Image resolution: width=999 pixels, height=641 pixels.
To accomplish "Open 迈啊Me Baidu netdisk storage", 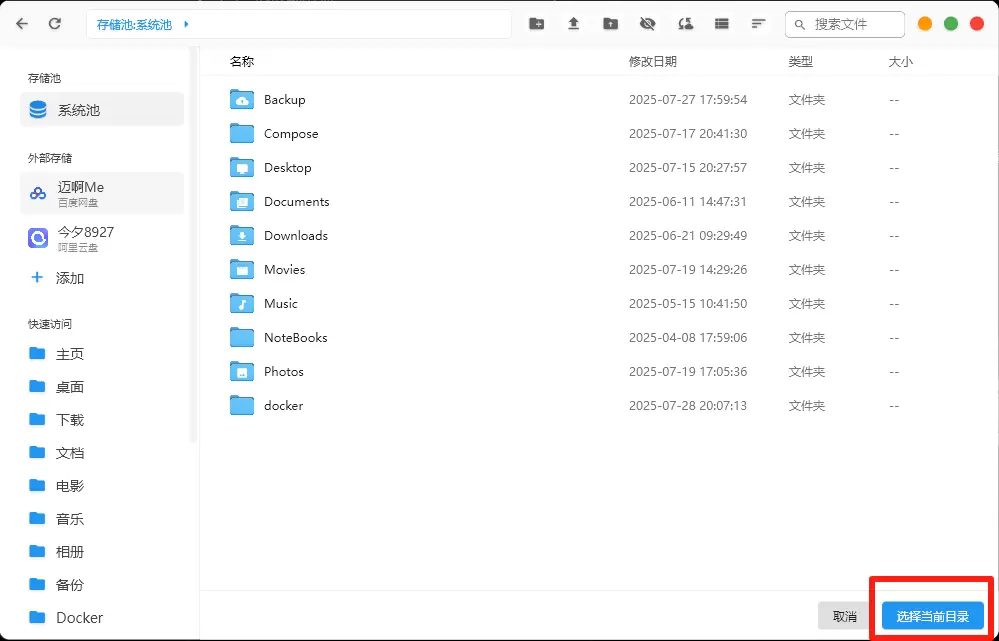I will pos(102,194).
